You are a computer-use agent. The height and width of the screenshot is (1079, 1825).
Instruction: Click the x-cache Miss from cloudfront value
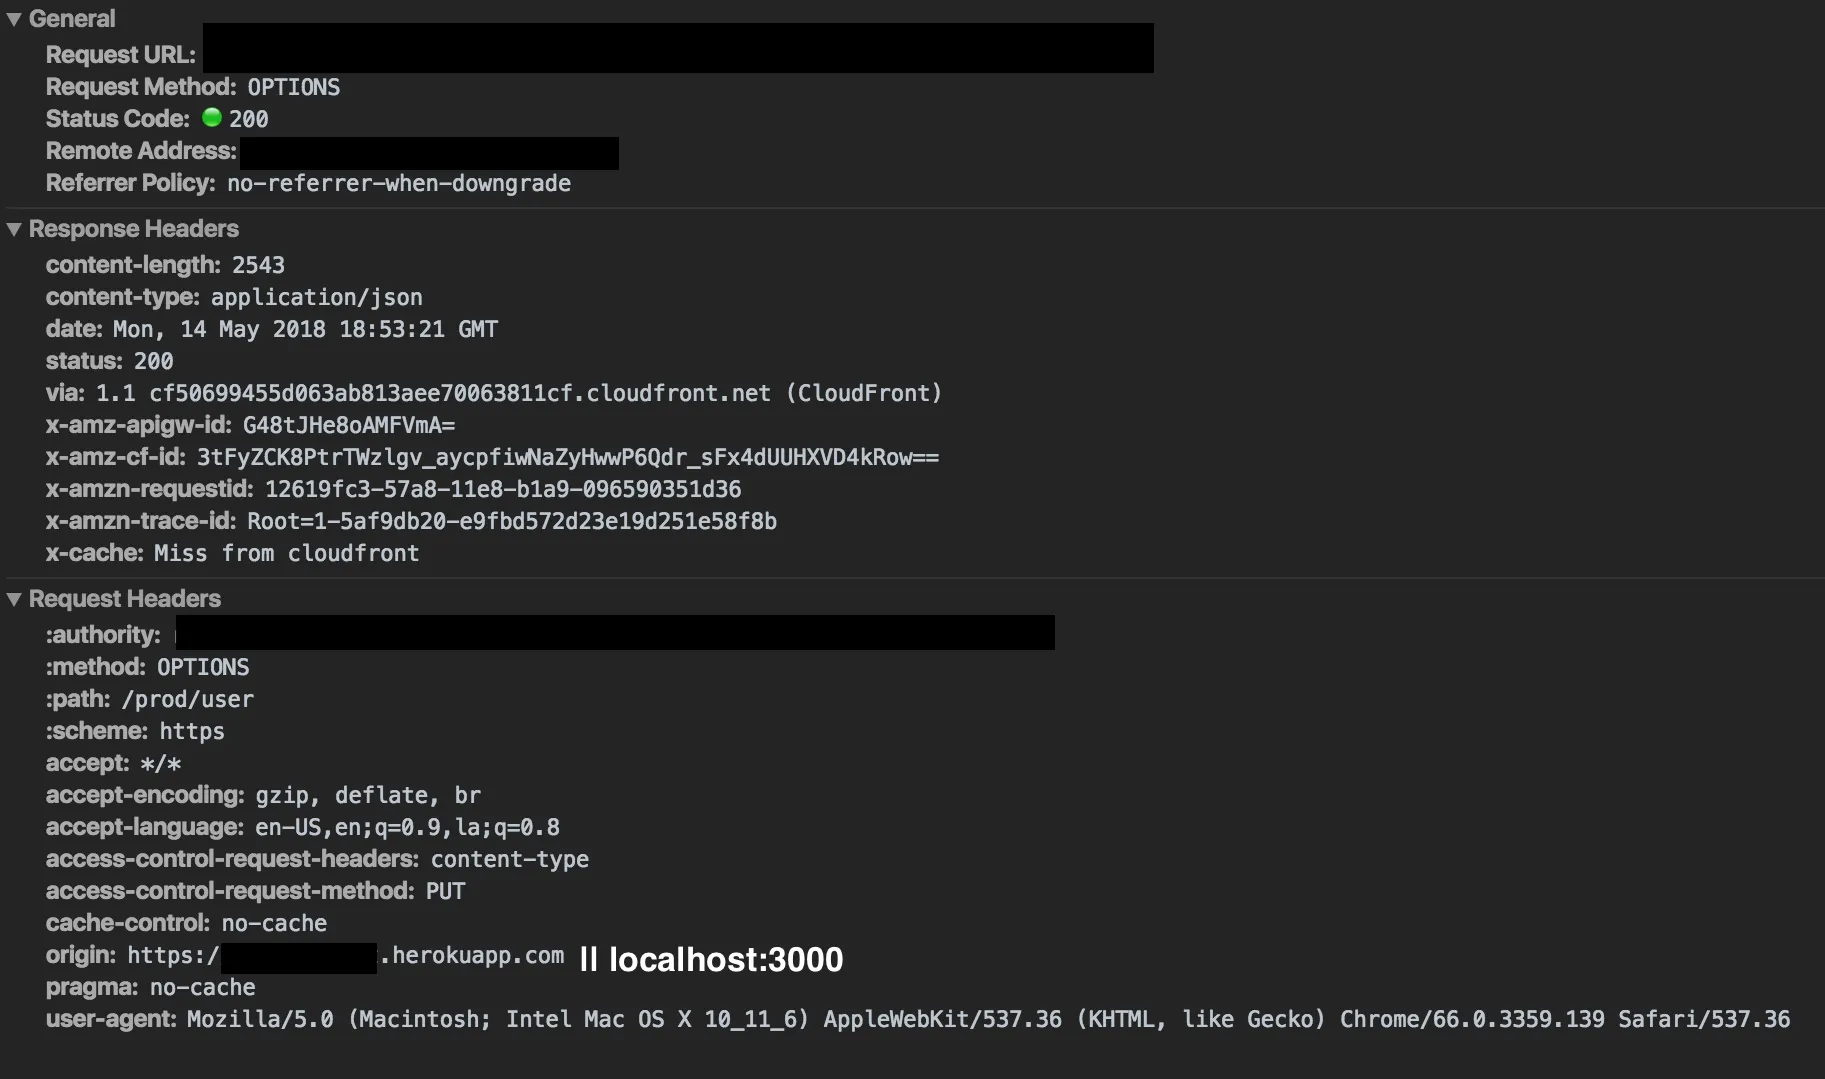[286, 553]
